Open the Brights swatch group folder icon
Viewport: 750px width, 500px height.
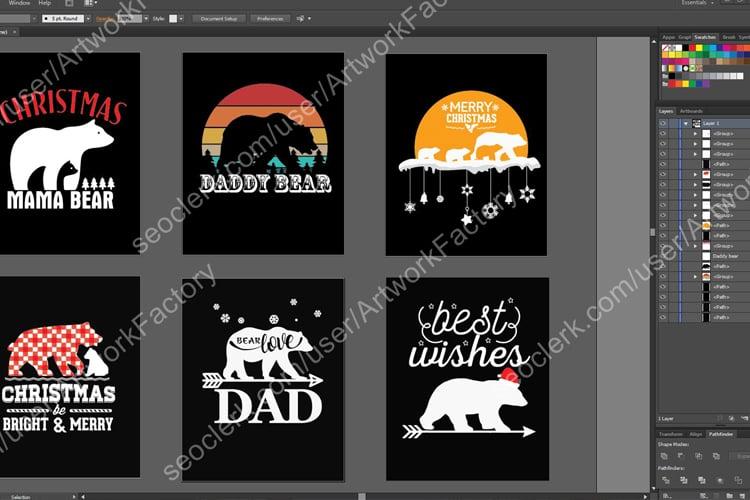coord(665,83)
